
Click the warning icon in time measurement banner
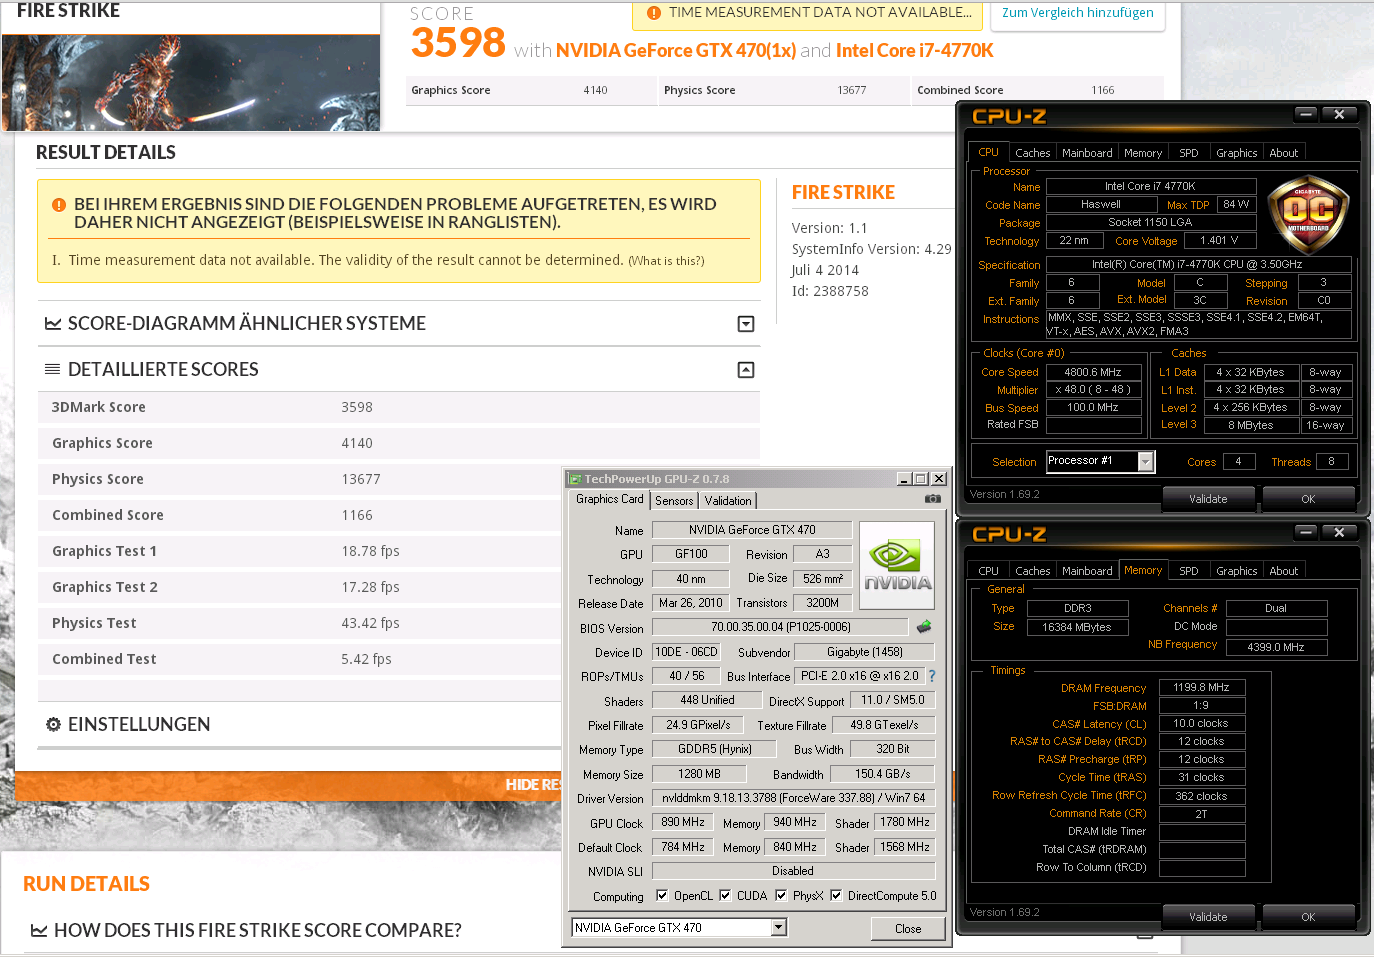[x=654, y=13]
